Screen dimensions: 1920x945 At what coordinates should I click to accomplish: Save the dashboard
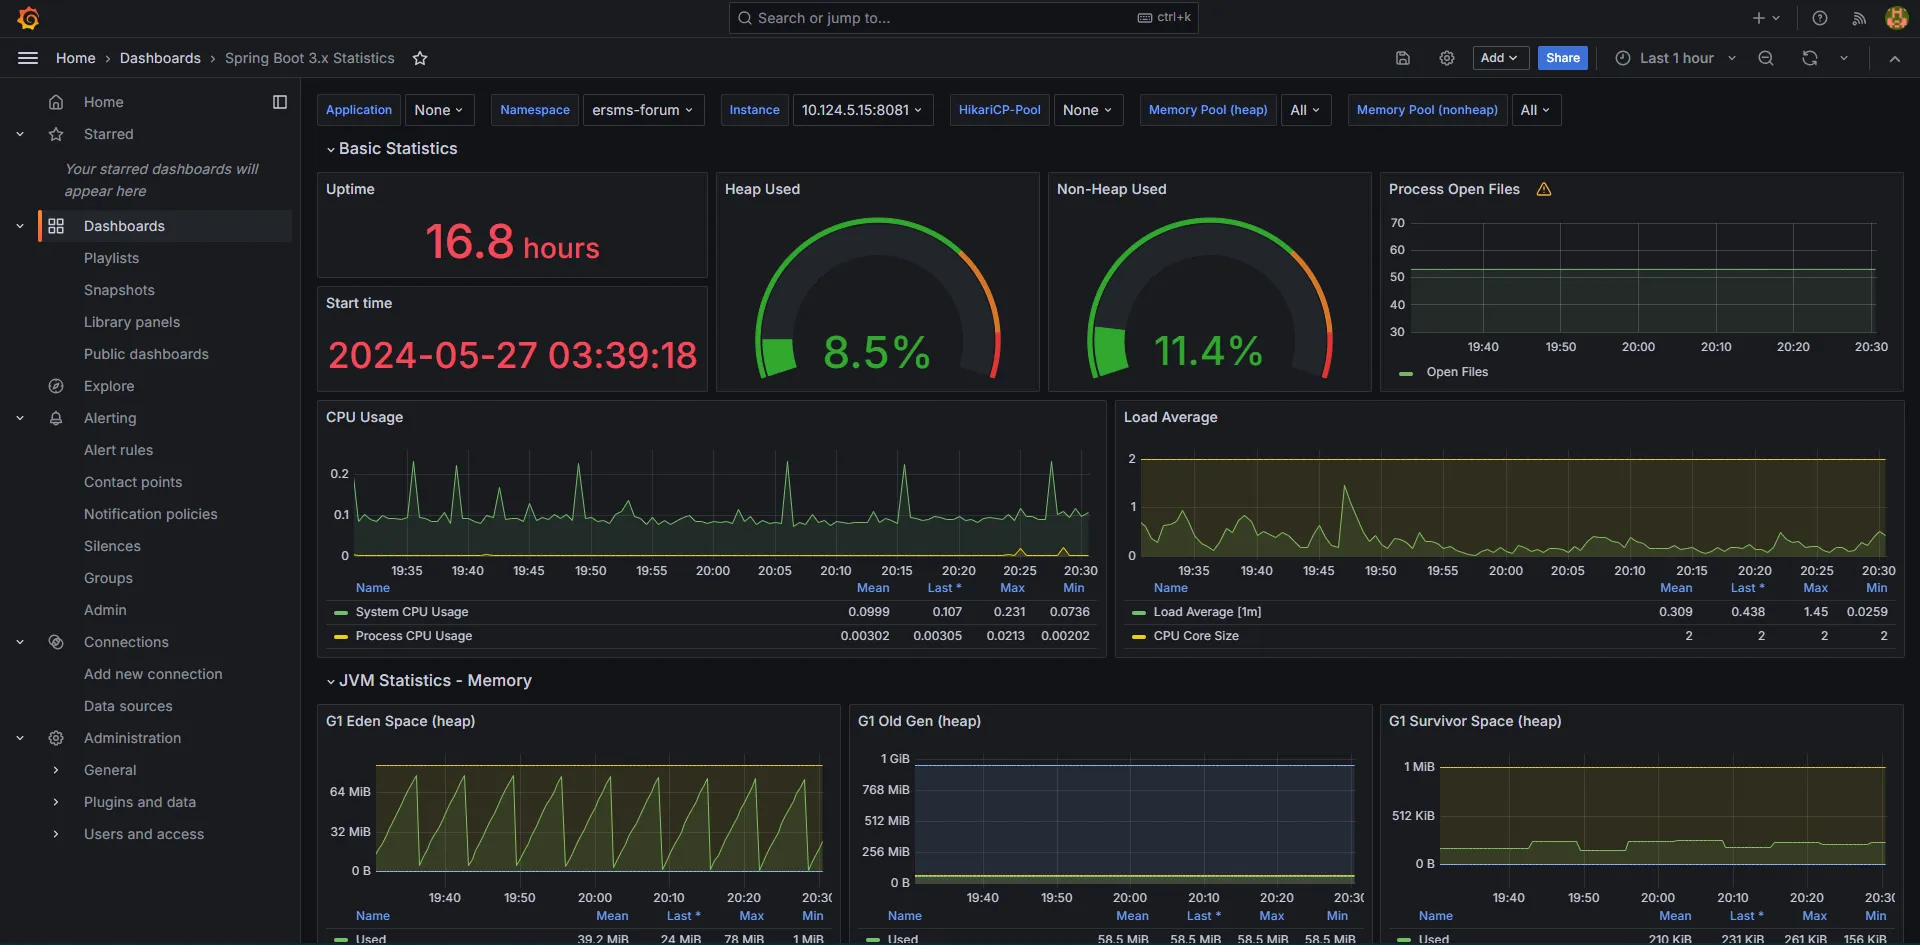click(x=1402, y=58)
